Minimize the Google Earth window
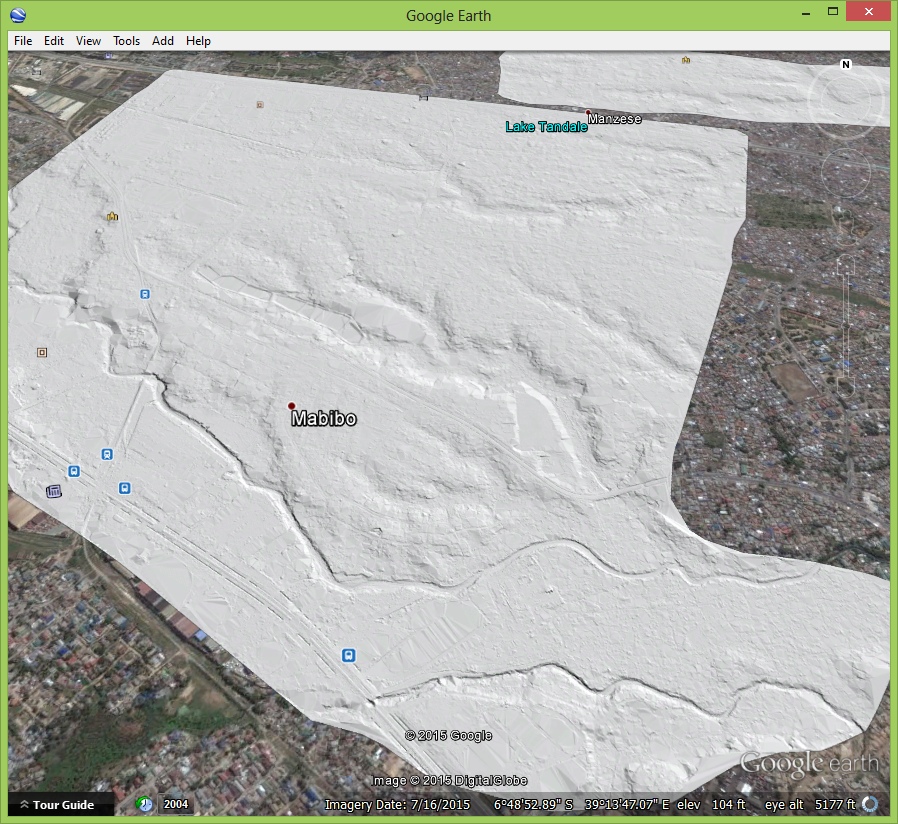The width and height of the screenshot is (898, 824). 806,13
